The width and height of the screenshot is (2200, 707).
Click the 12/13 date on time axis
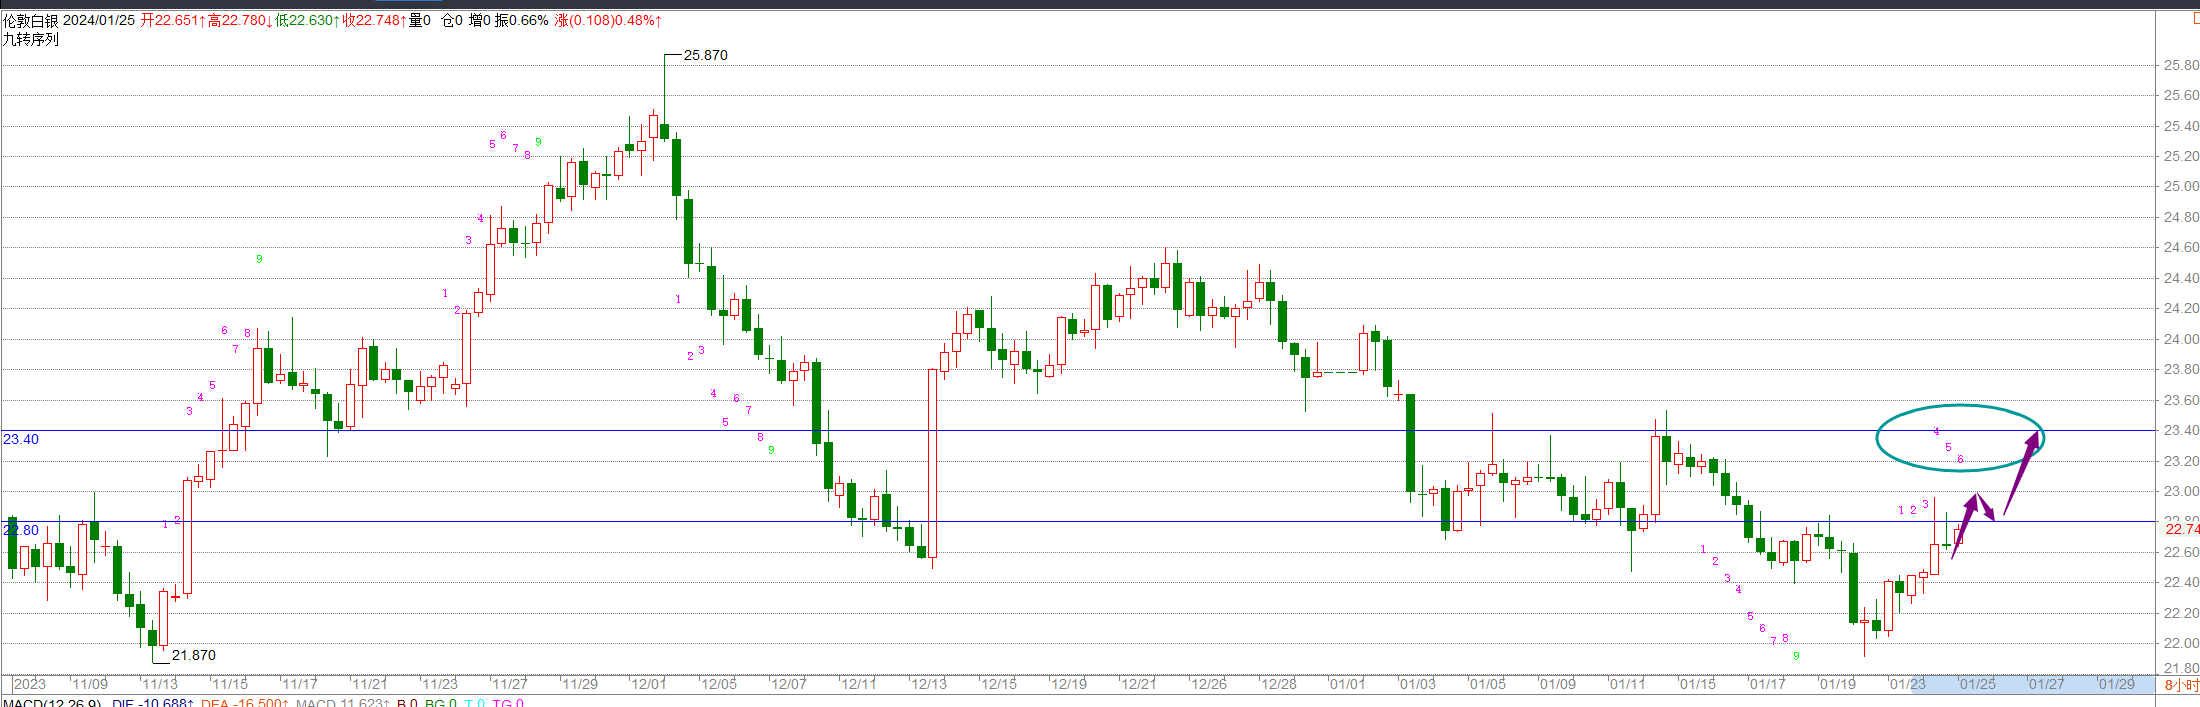point(928,684)
